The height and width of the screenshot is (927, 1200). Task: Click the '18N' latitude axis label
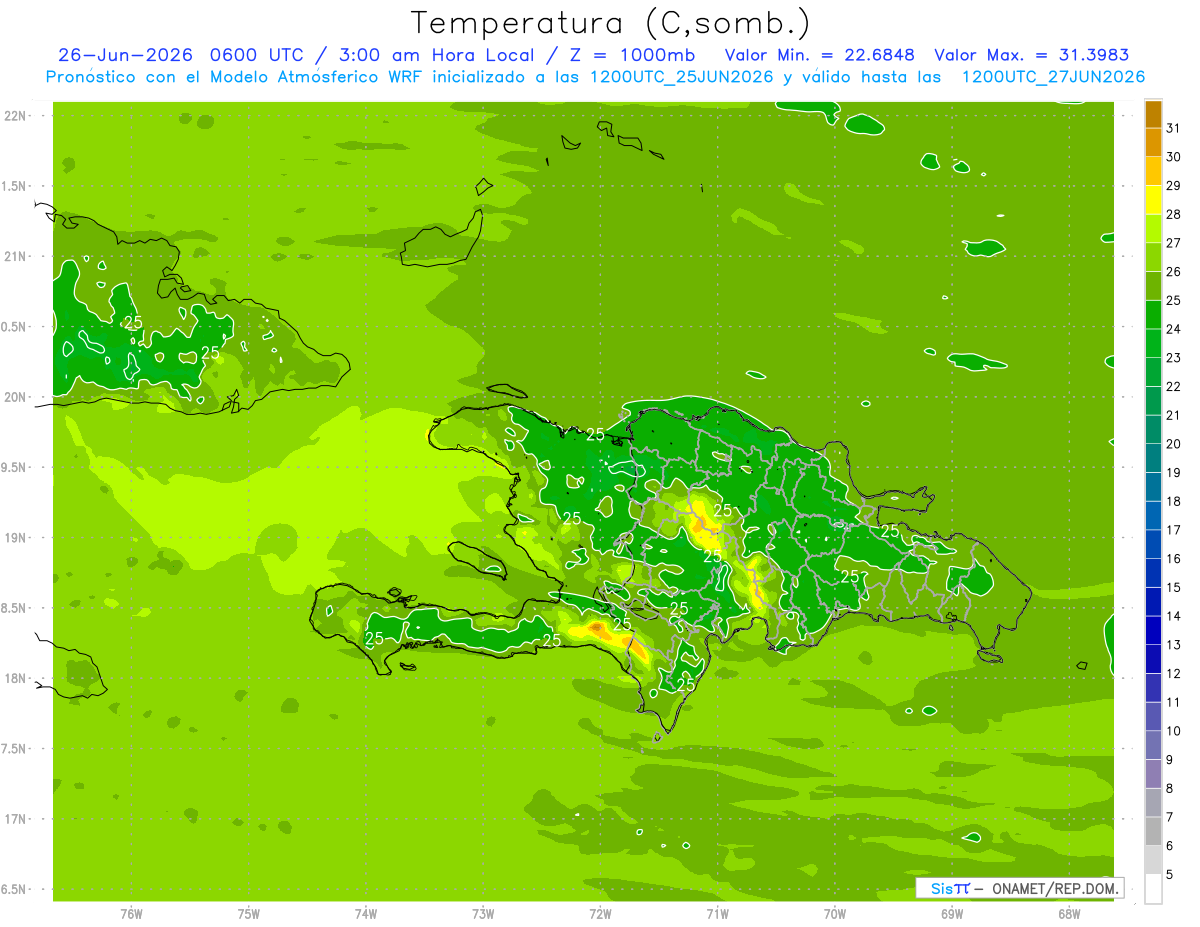pos(15,678)
